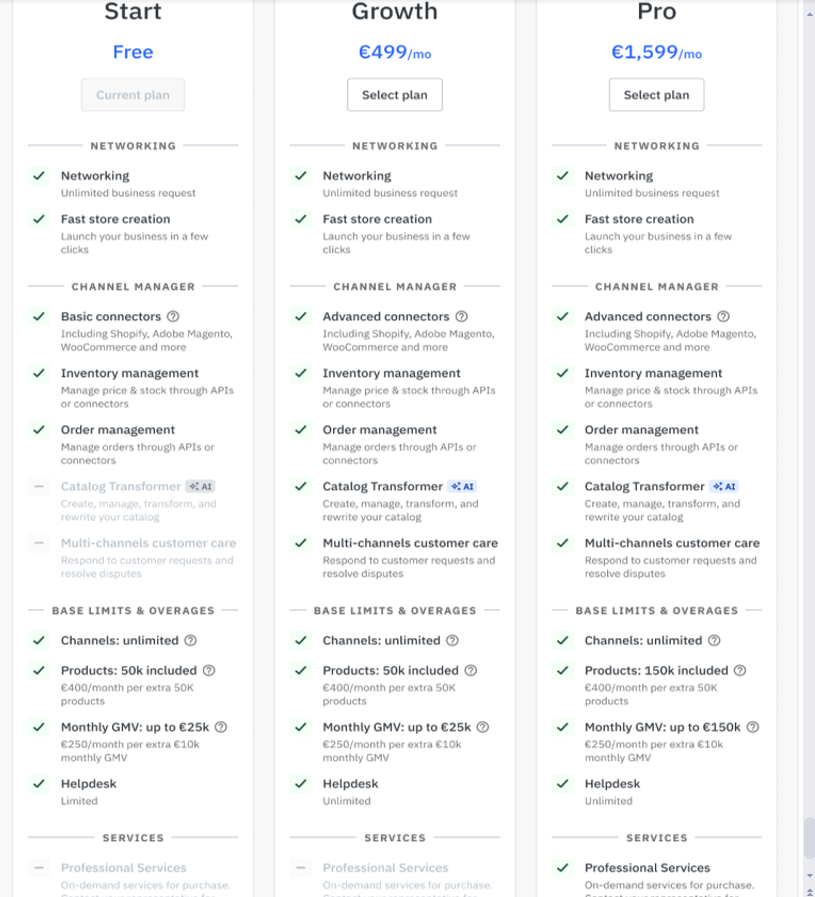The height and width of the screenshot is (897, 815).
Task: Click the disabled Current plan button
Action: pyautogui.click(x=133, y=95)
